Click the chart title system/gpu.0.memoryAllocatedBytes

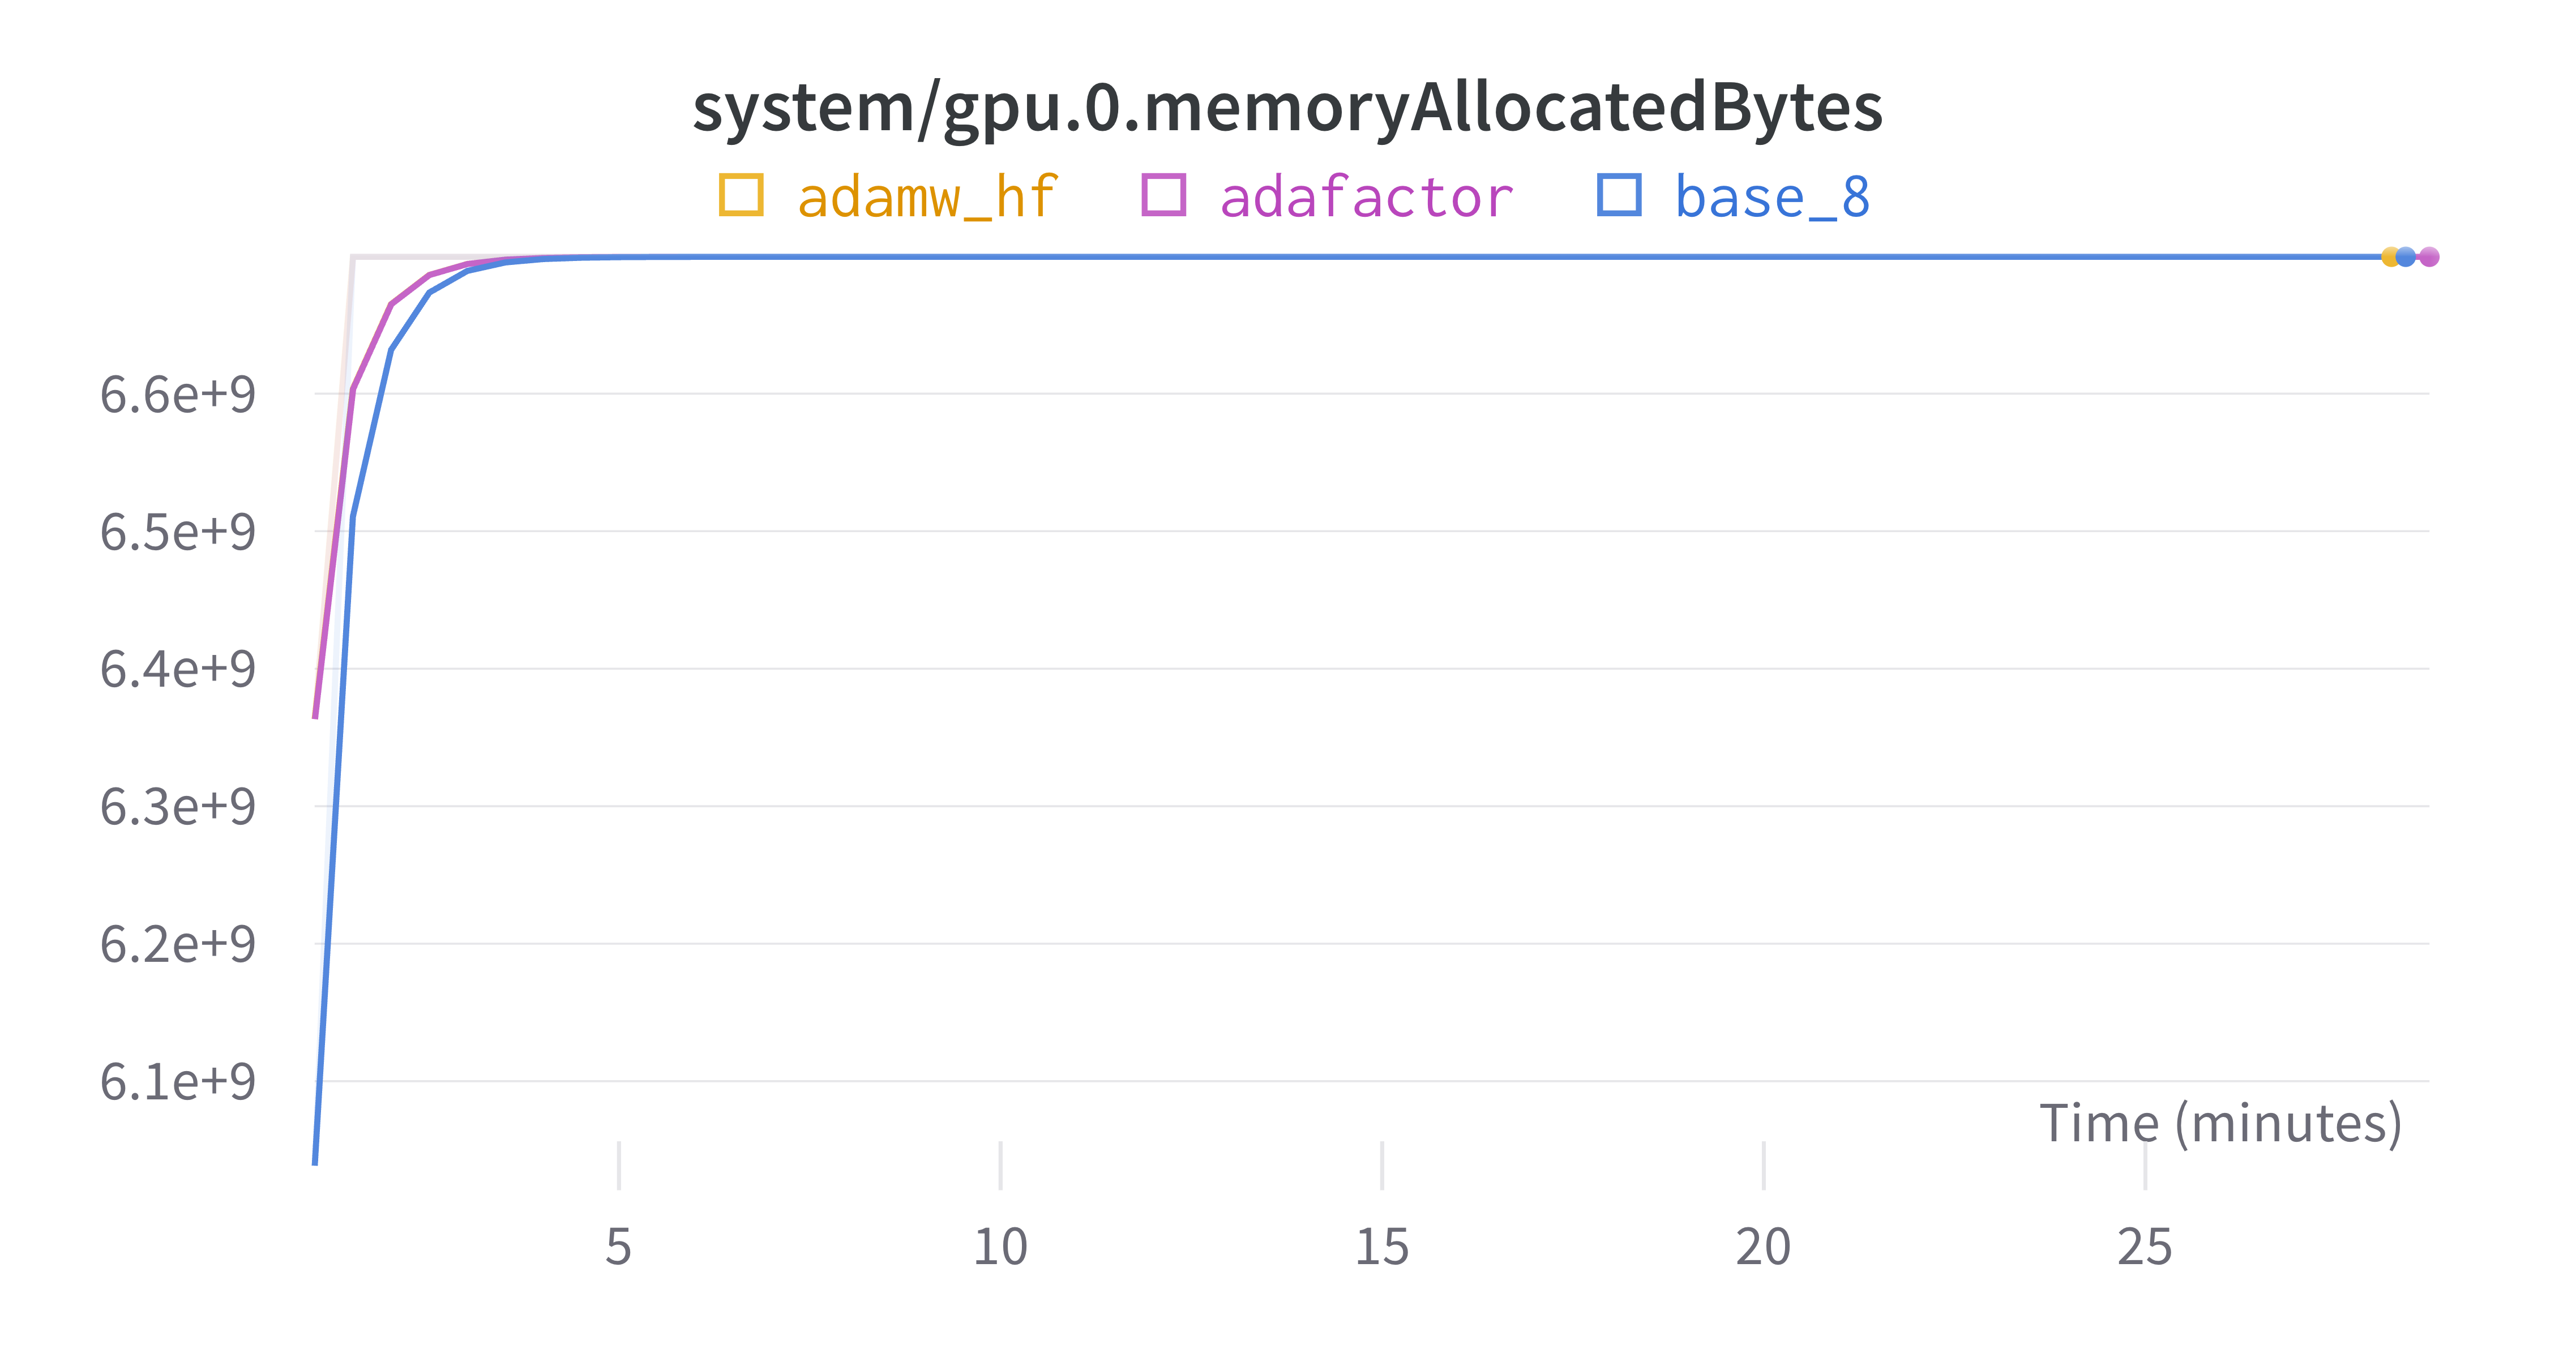(1288, 108)
